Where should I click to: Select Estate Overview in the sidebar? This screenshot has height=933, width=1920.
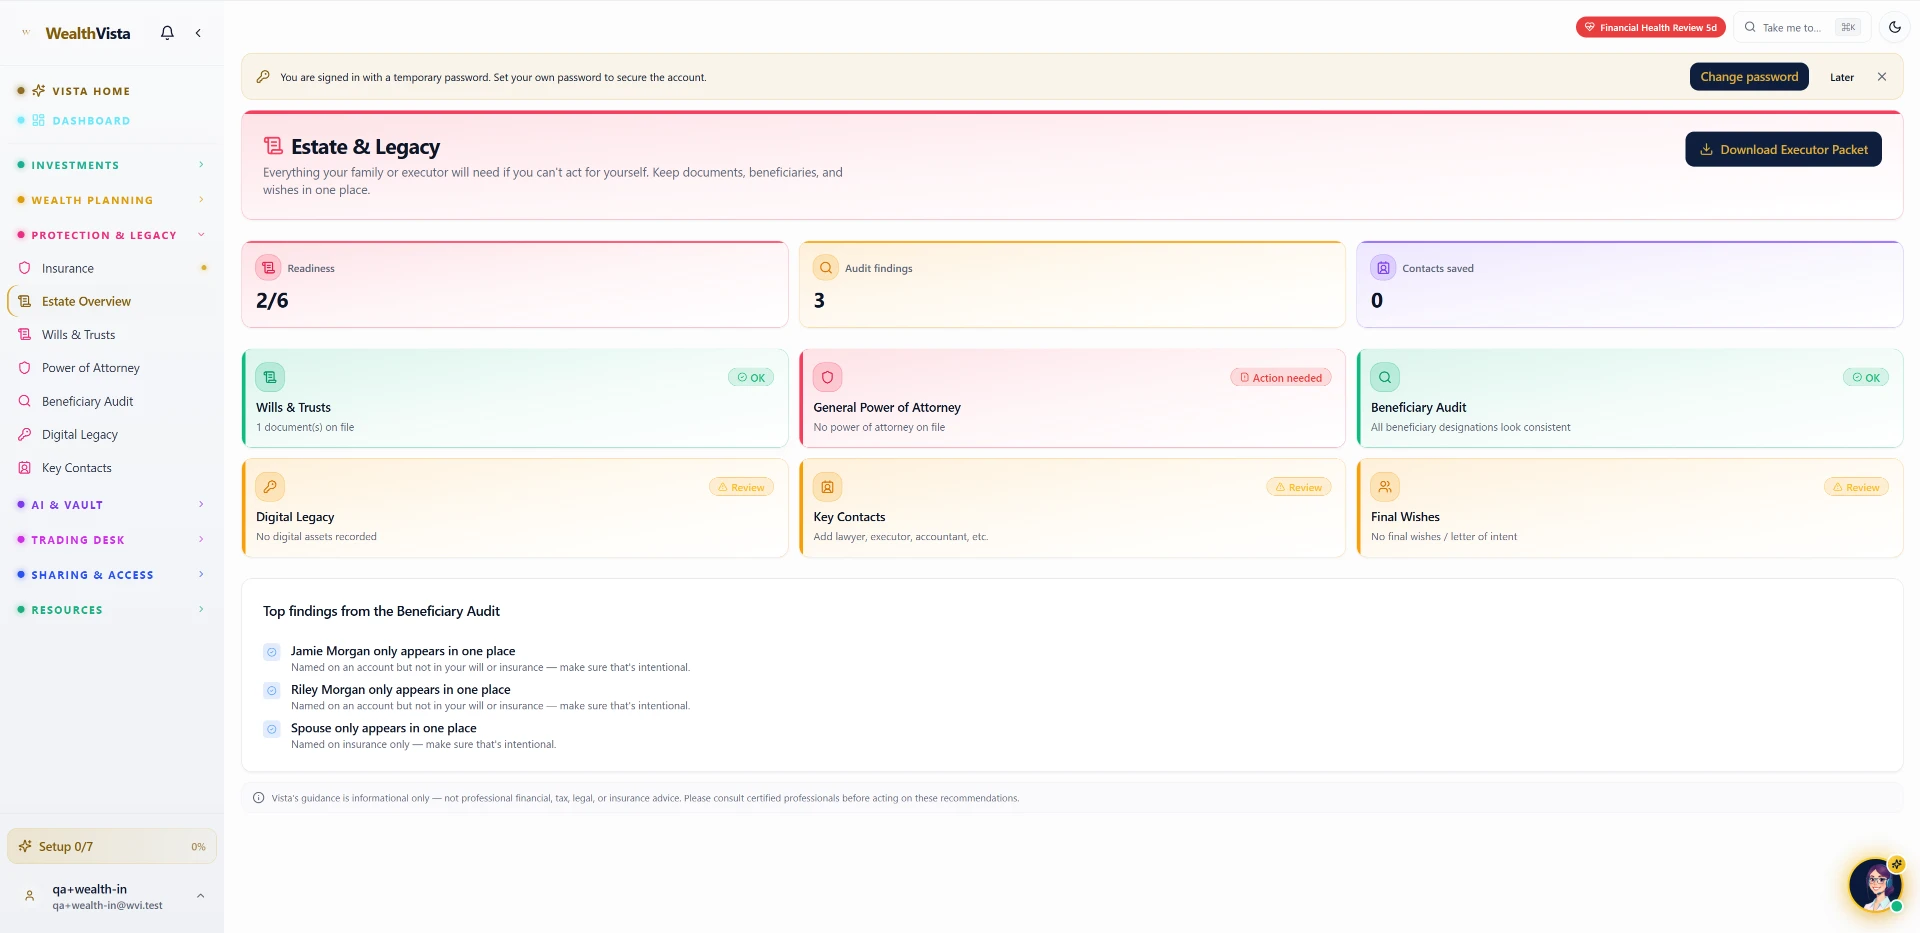click(x=112, y=301)
